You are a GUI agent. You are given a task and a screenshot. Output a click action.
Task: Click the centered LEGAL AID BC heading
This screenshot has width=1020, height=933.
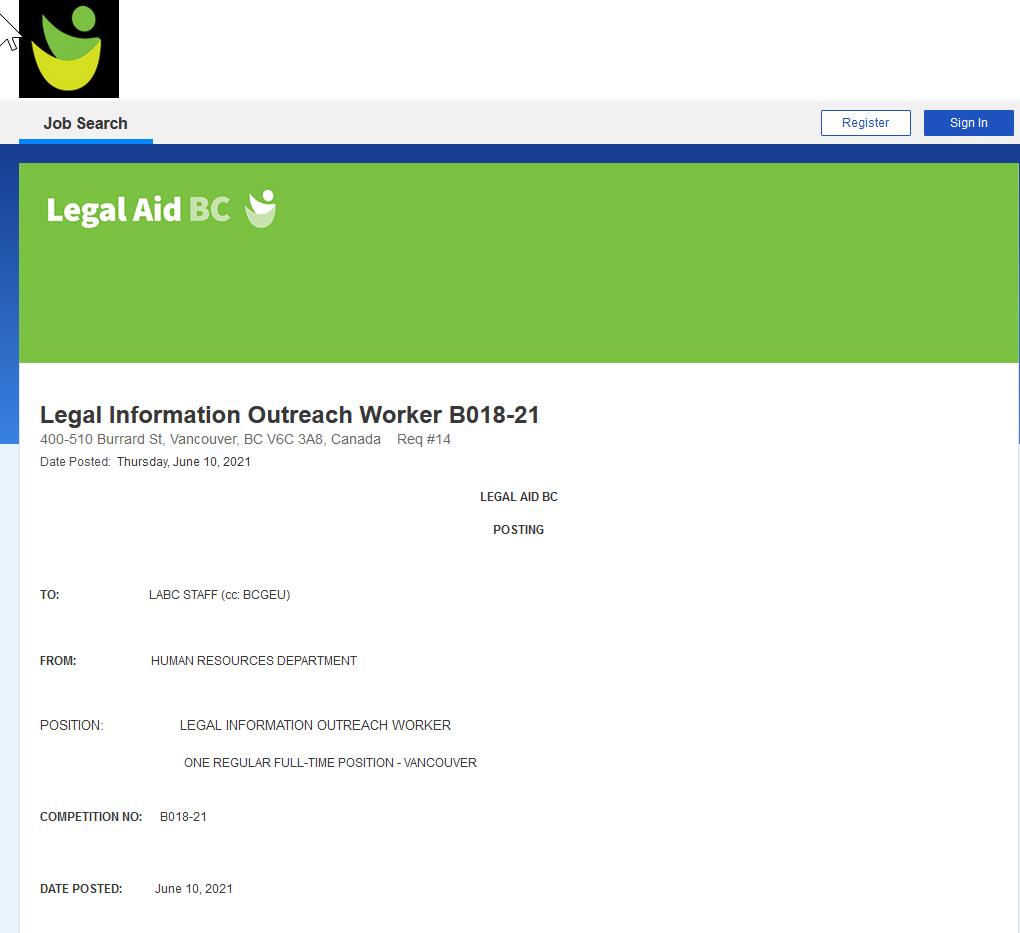(518, 497)
